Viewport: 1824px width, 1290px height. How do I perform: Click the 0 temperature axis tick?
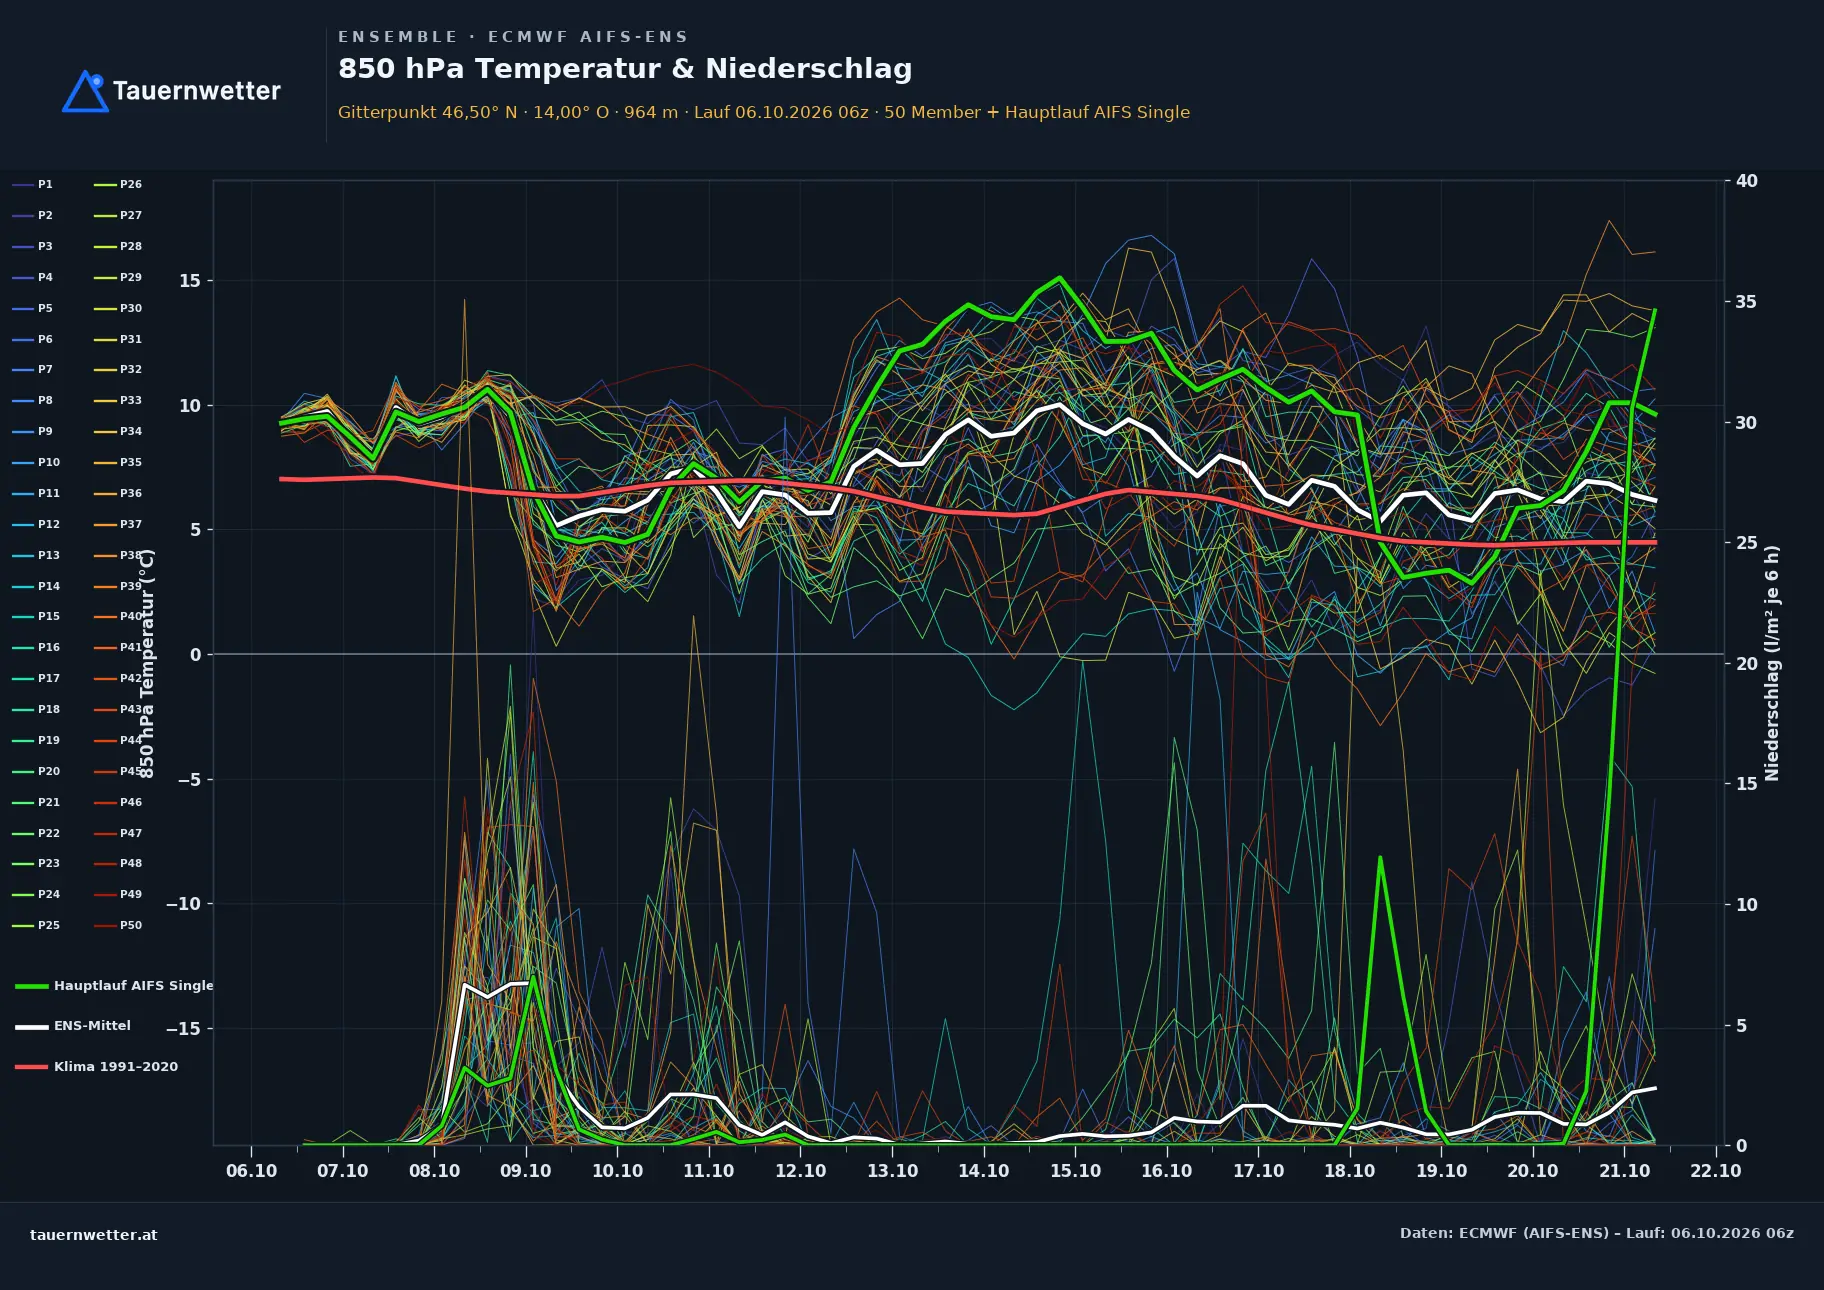(196, 655)
